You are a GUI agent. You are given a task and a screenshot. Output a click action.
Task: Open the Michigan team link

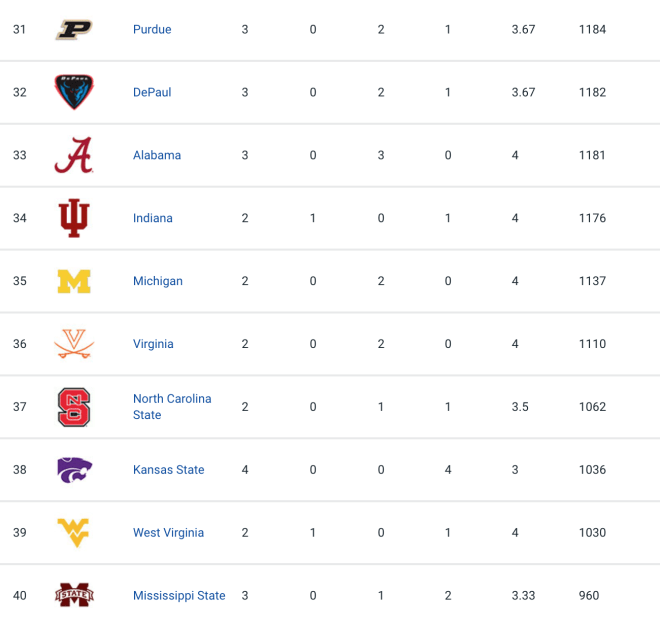pos(158,281)
